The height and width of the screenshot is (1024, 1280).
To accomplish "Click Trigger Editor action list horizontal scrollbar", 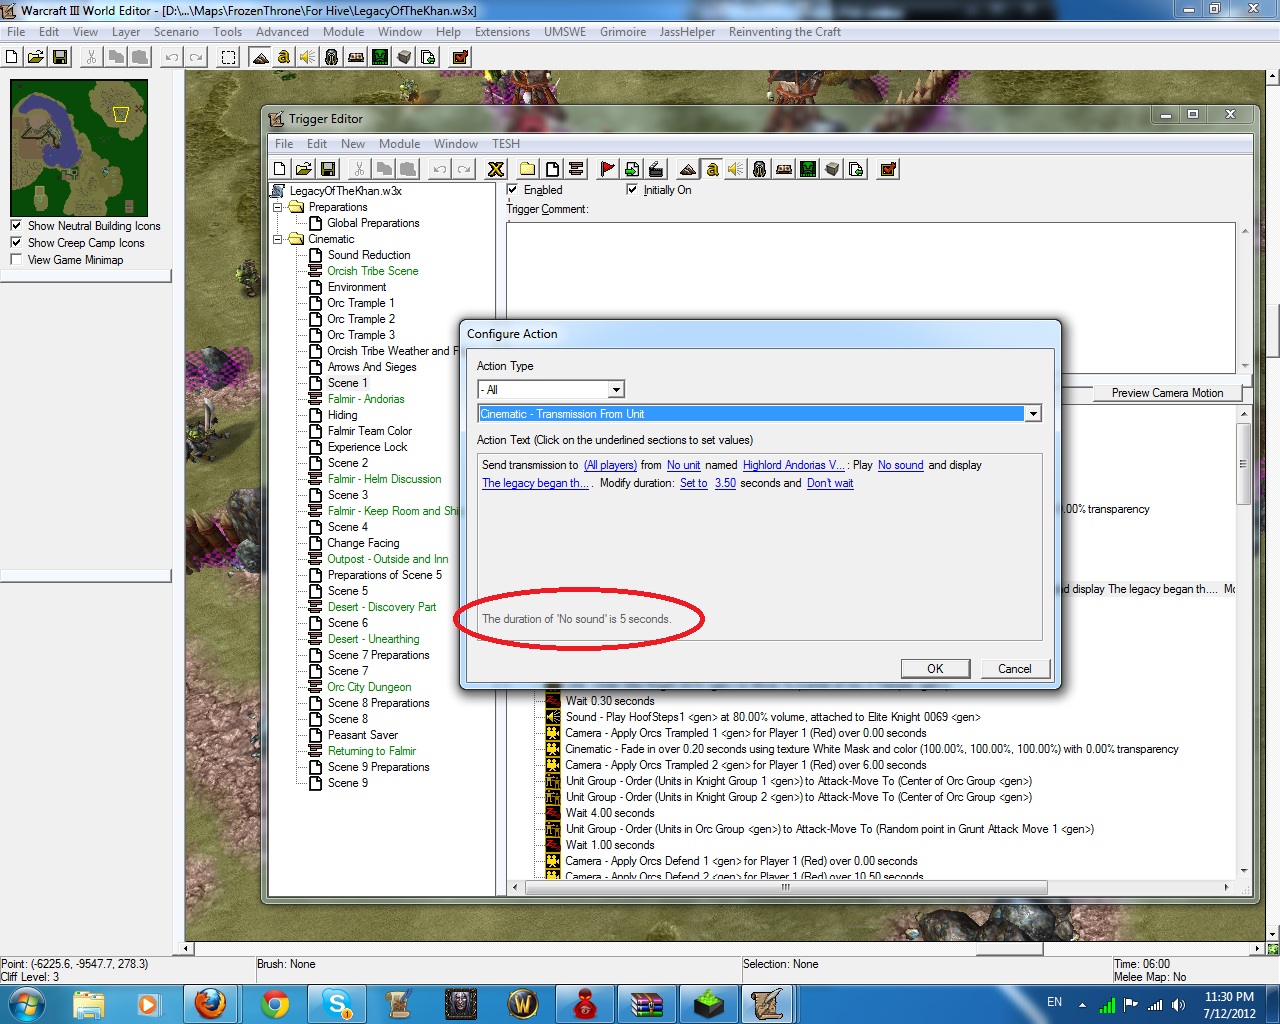I will [785, 887].
